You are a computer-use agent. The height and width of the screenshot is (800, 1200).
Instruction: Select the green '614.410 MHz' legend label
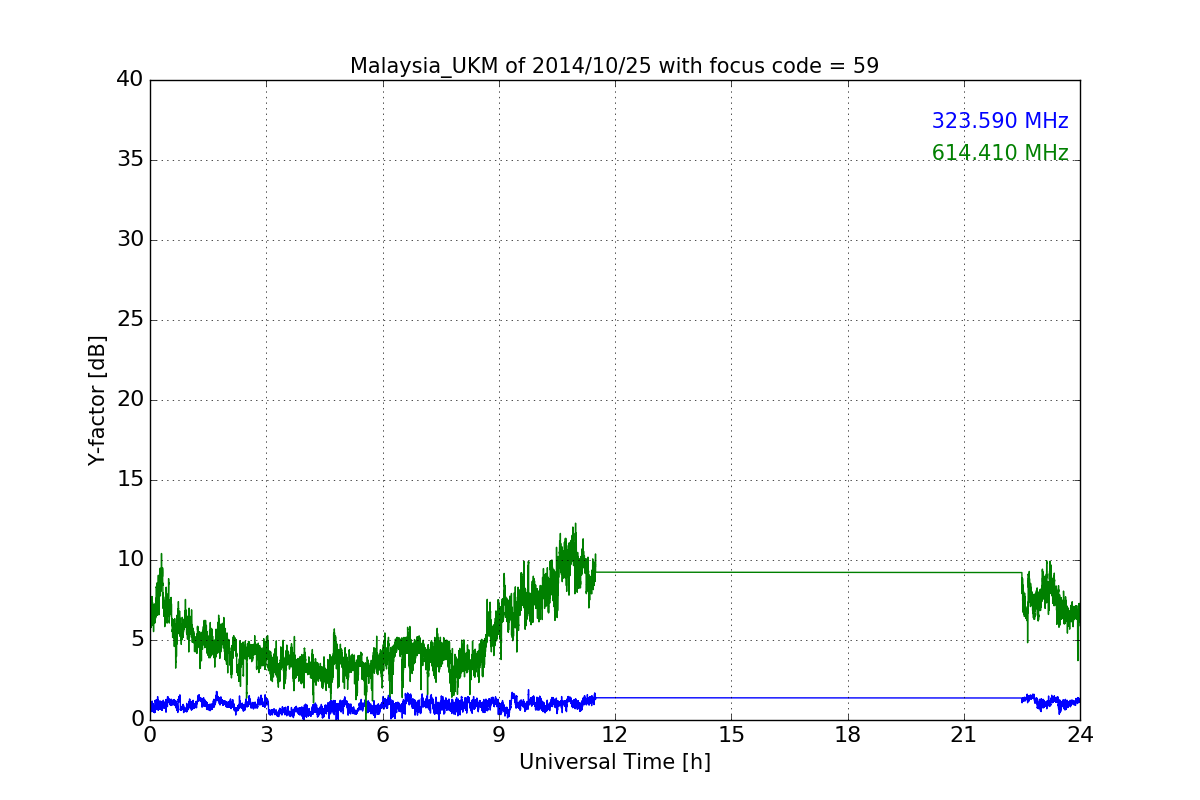(x=1000, y=153)
